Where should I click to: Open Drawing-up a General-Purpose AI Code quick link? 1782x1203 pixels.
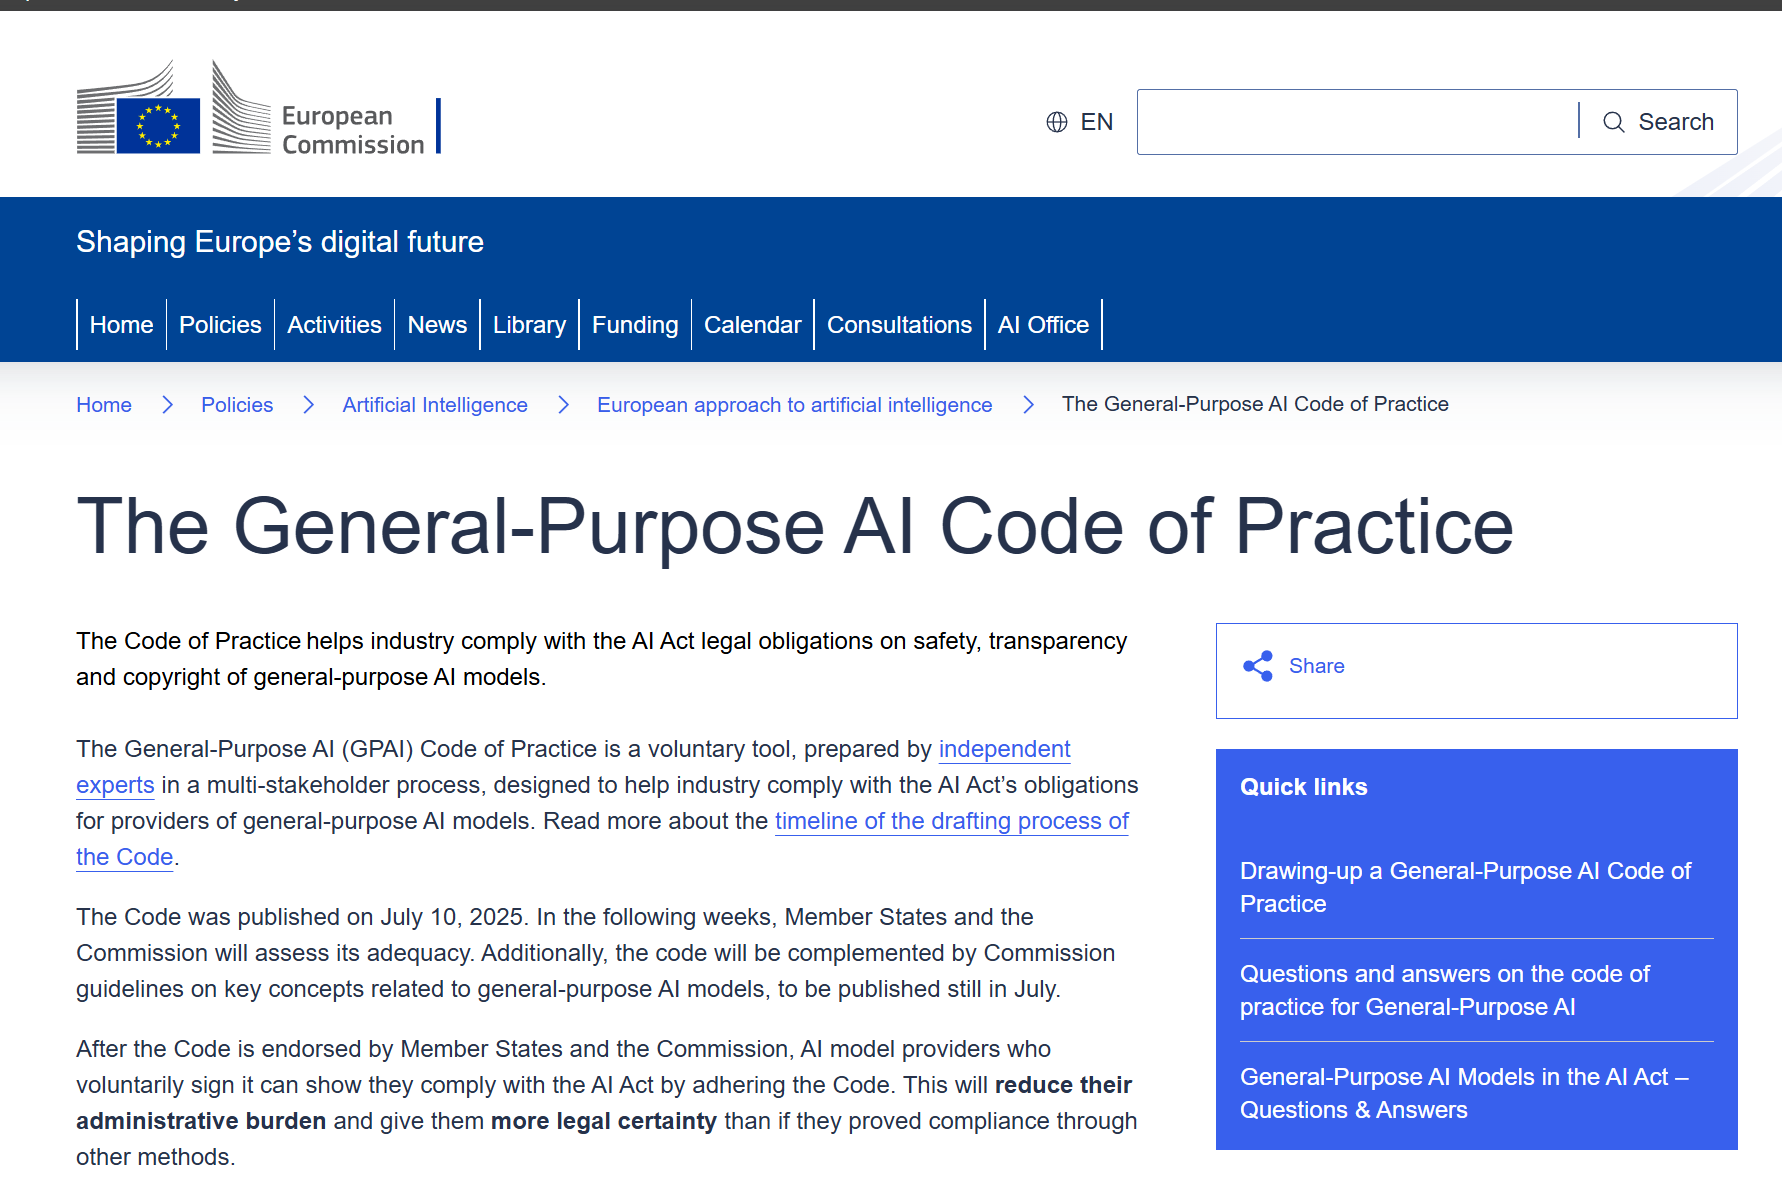[1465, 887]
